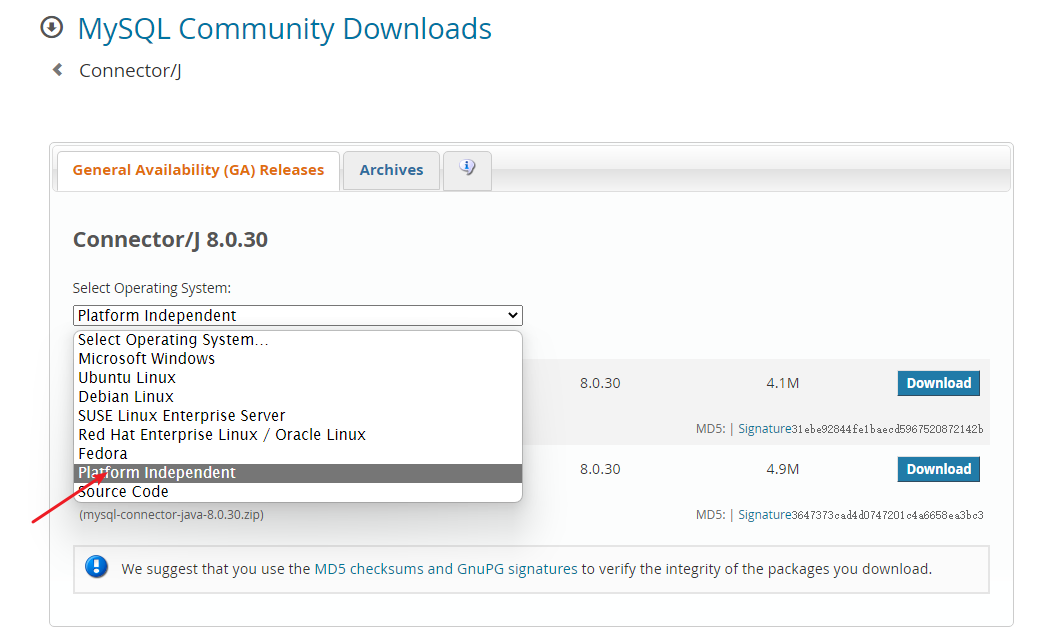Open MD5 checksums and GnuPG signatures link
Viewport: 1046px width, 634px height.
446,569
